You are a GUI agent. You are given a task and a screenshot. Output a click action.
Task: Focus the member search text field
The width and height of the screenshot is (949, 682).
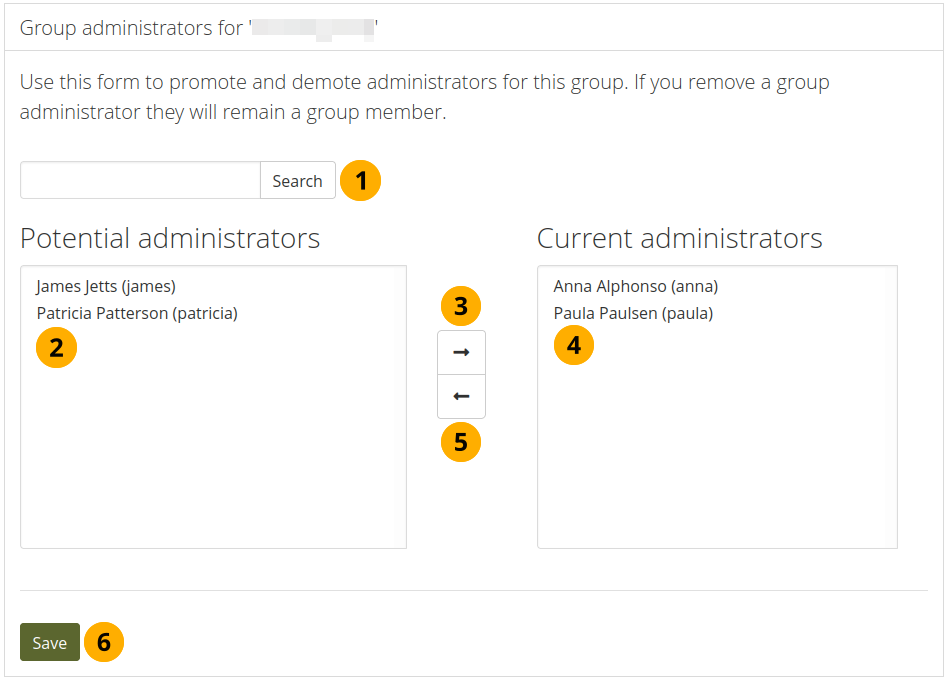140,181
